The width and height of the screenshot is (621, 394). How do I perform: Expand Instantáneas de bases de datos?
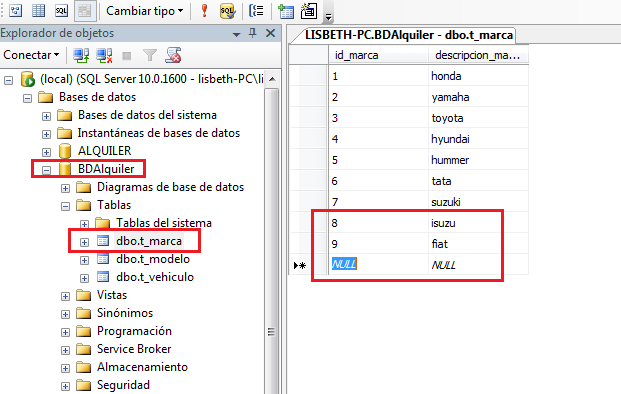(x=46, y=134)
